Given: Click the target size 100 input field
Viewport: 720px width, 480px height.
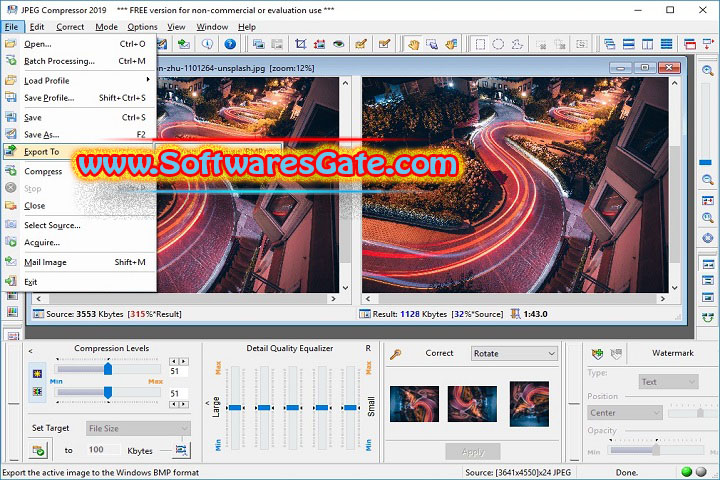Looking at the screenshot, I should tap(103, 449).
